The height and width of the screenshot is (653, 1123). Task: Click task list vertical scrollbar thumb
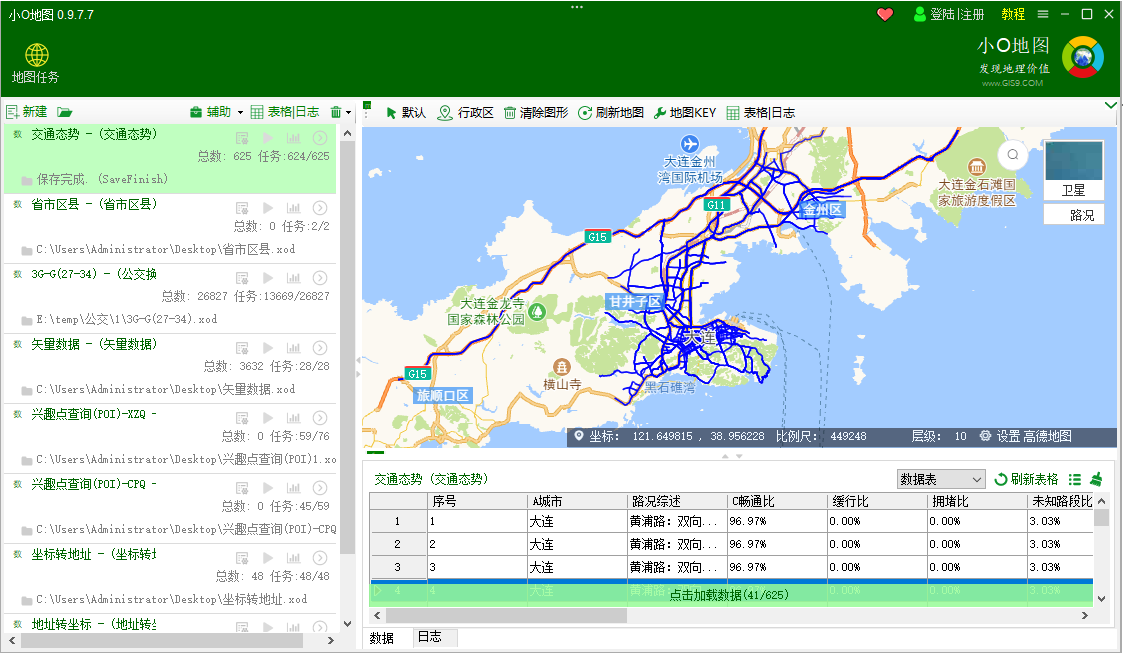[x=347, y=347]
